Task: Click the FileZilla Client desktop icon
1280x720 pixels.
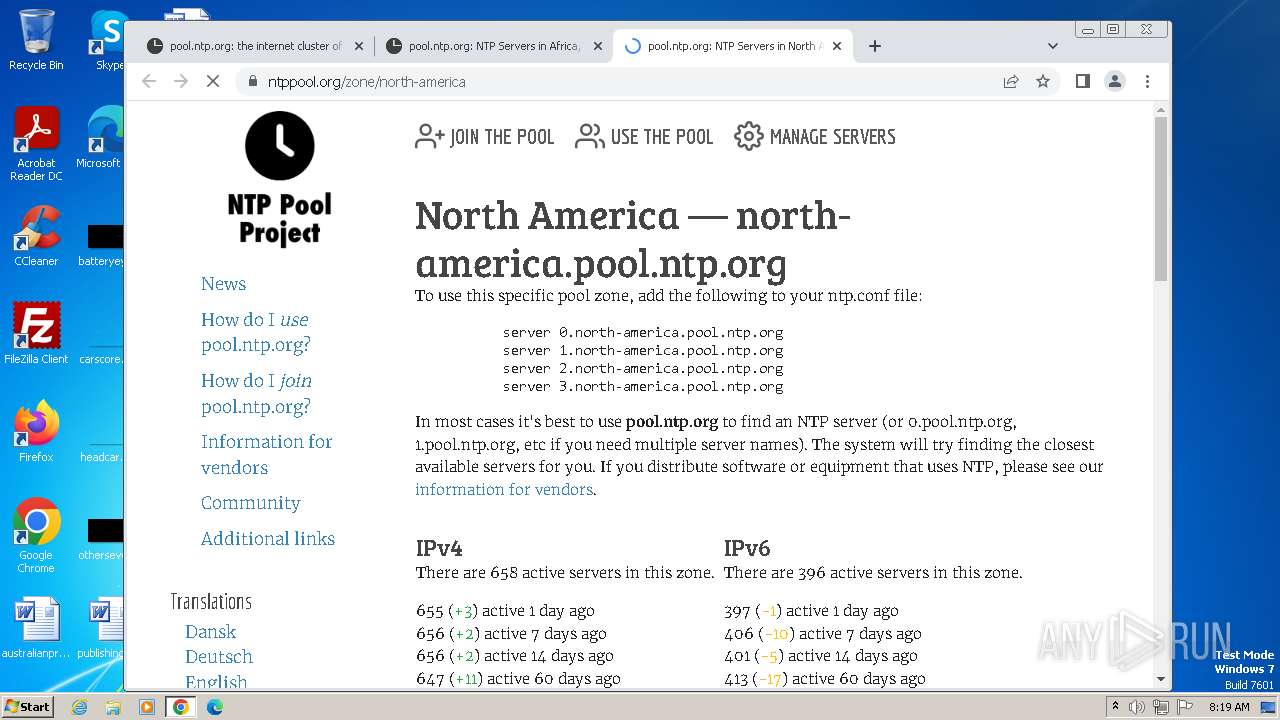Action: coord(36,333)
